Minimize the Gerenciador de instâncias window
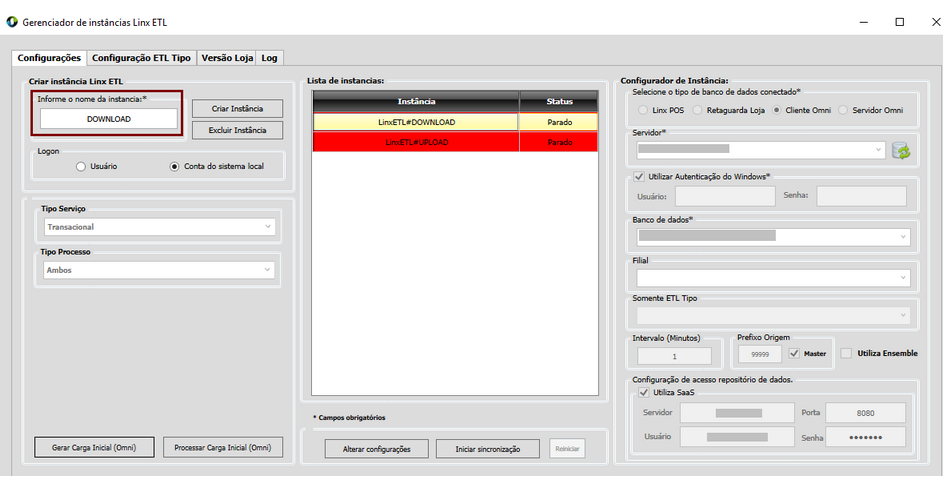Image resolution: width=944 pixels, height=477 pixels. point(865,22)
